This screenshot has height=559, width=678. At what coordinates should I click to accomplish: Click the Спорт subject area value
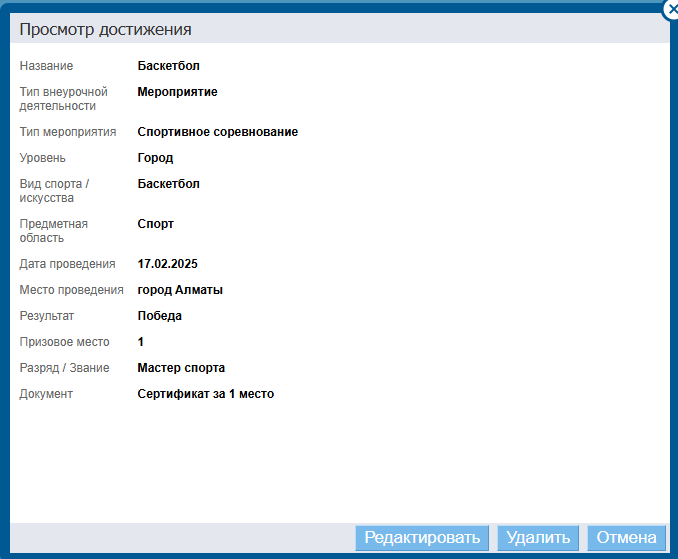[155, 224]
